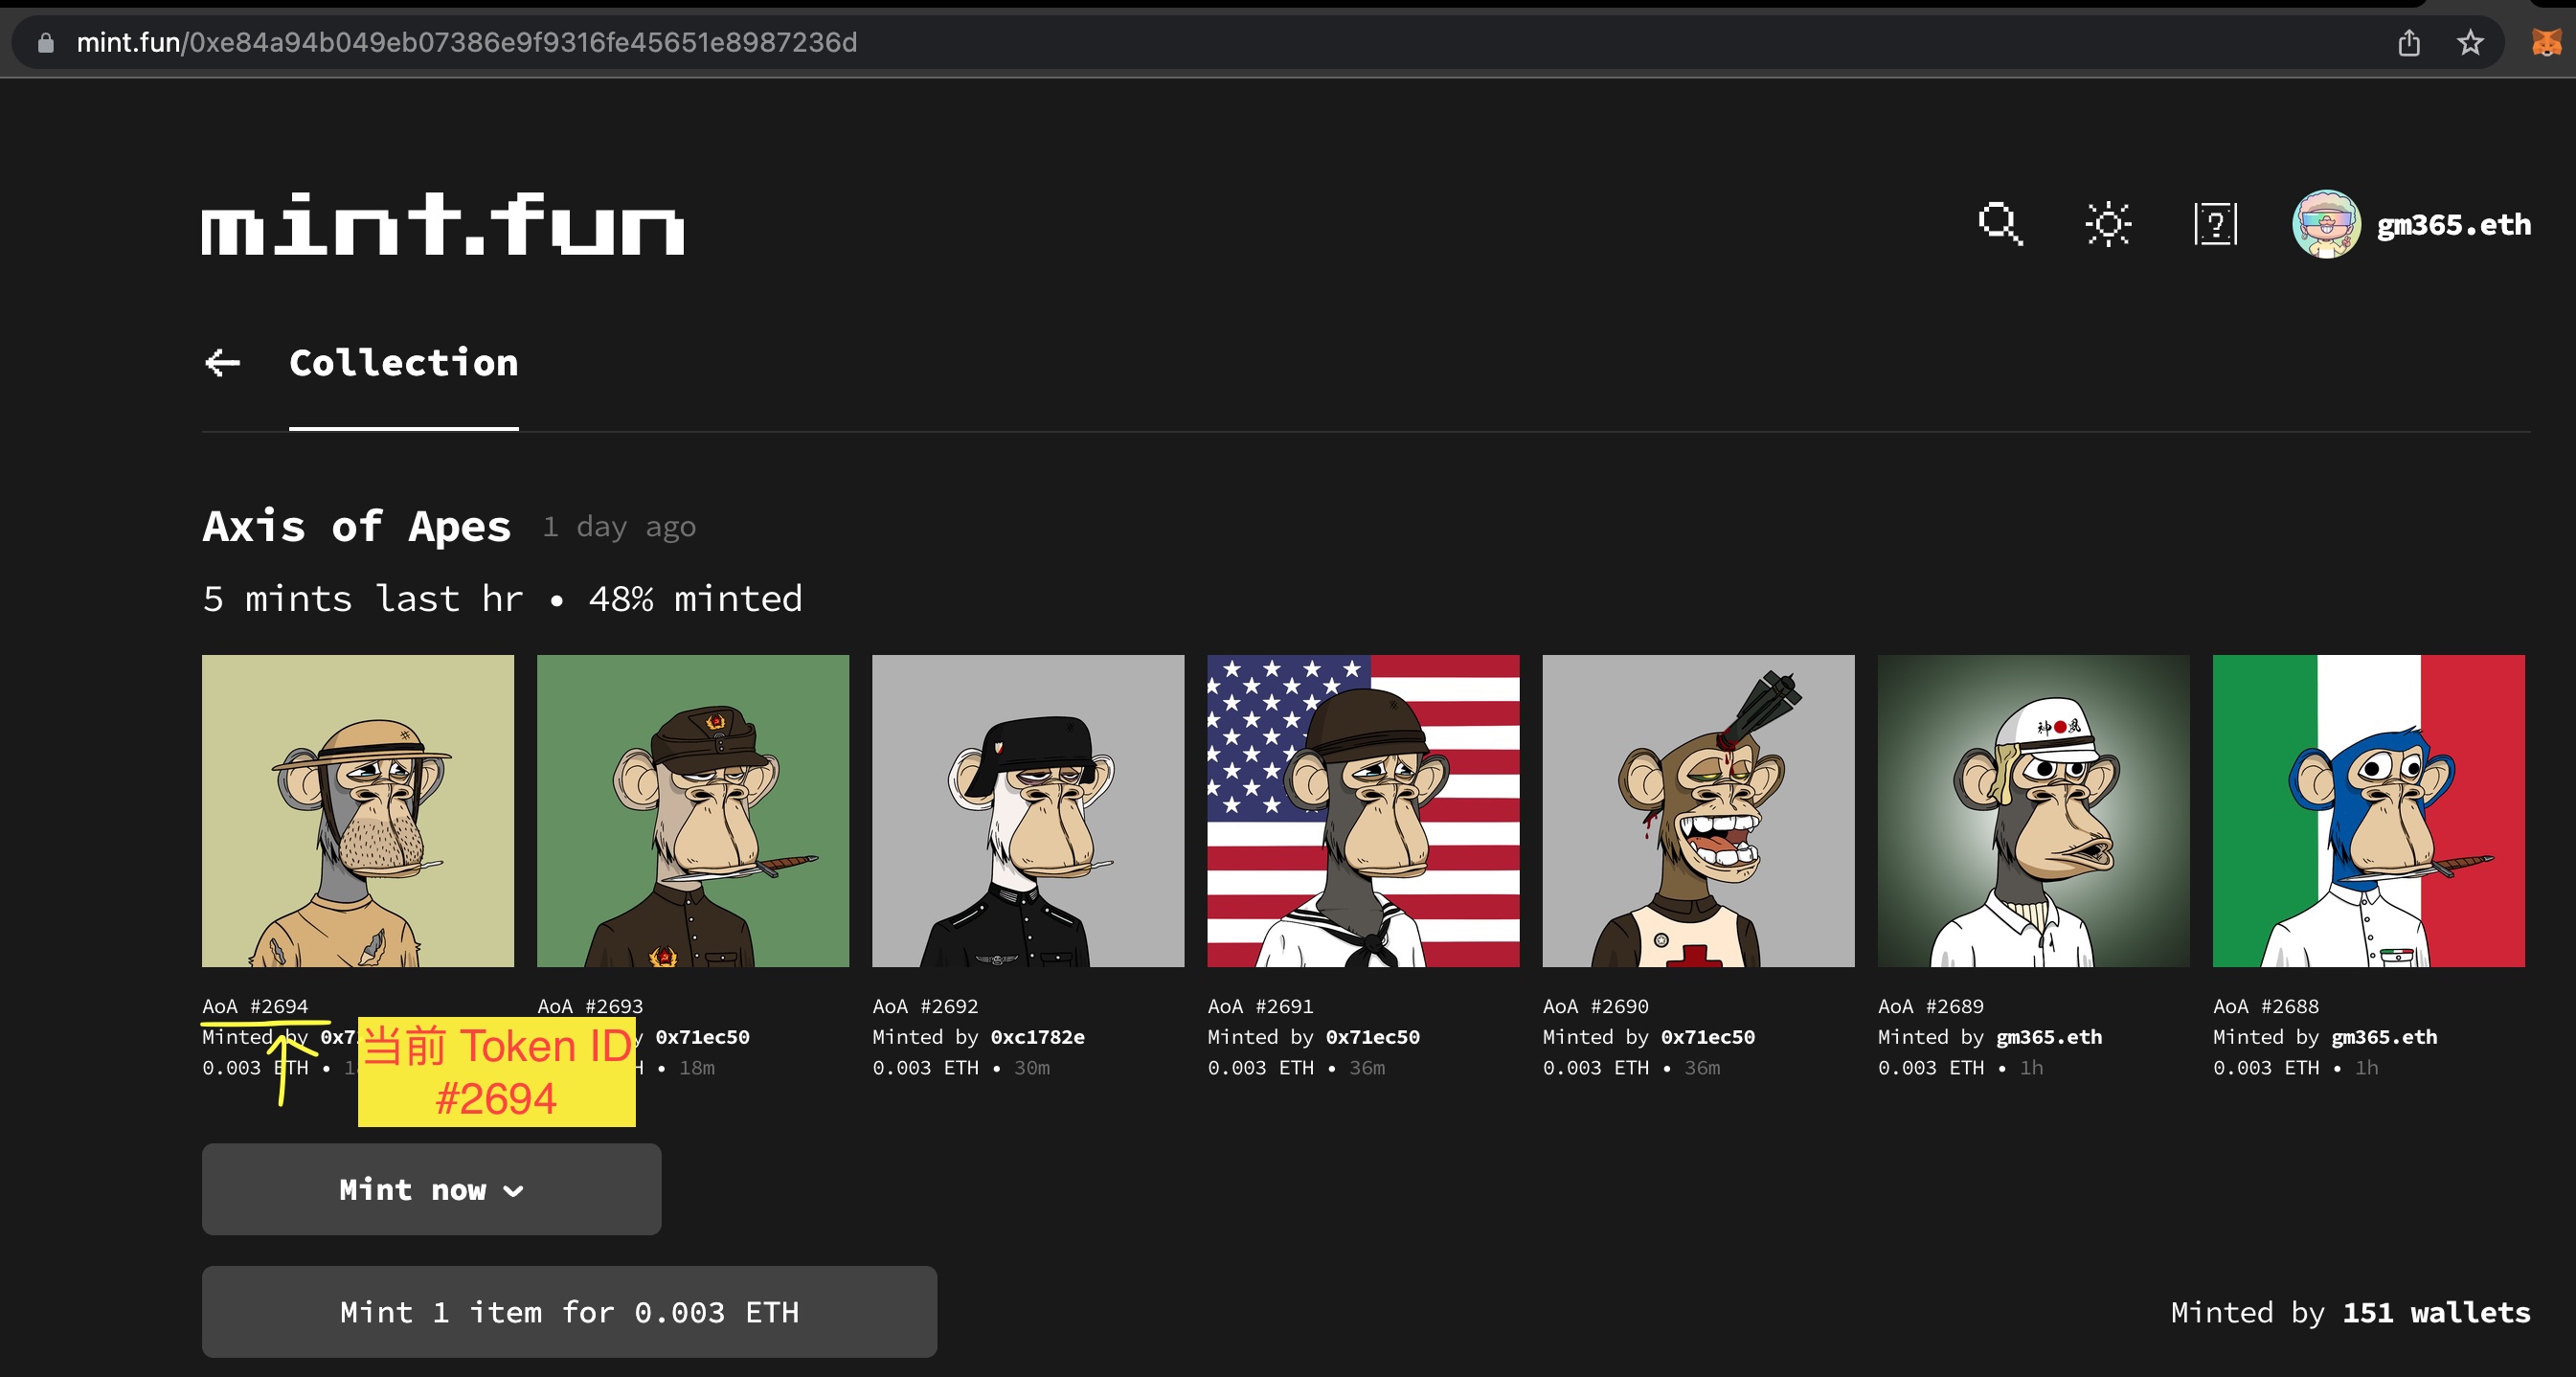Open the help question mark icon
2576x1377 pixels.
[2216, 224]
